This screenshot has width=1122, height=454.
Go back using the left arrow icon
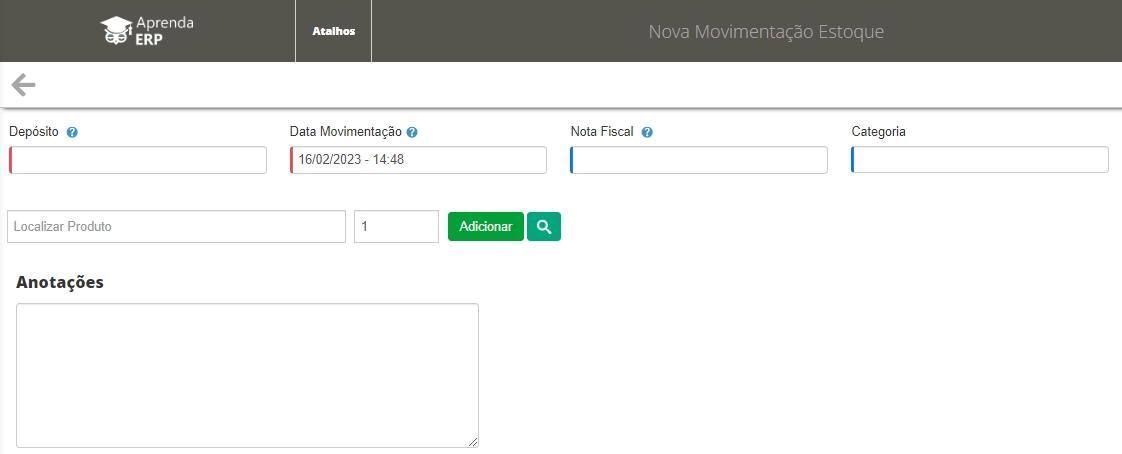coord(23,85)
